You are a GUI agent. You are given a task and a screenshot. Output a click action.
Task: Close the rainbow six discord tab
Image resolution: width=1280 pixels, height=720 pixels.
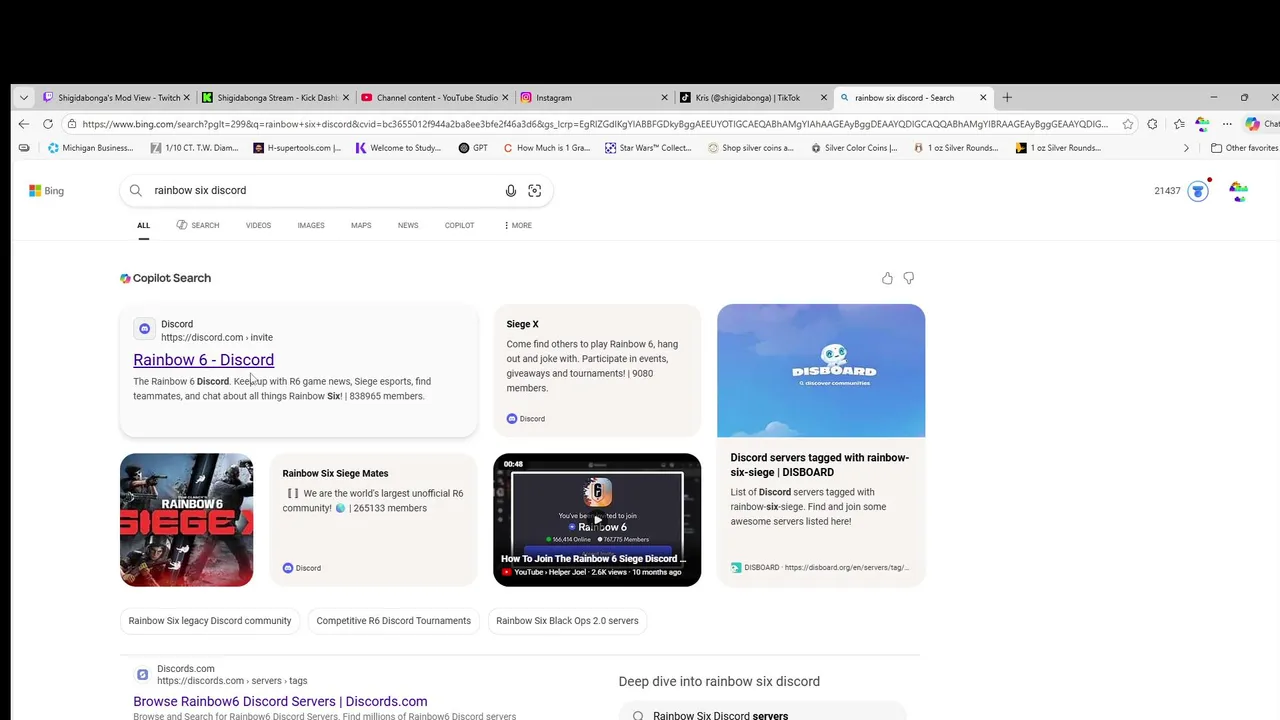[983, 98]
